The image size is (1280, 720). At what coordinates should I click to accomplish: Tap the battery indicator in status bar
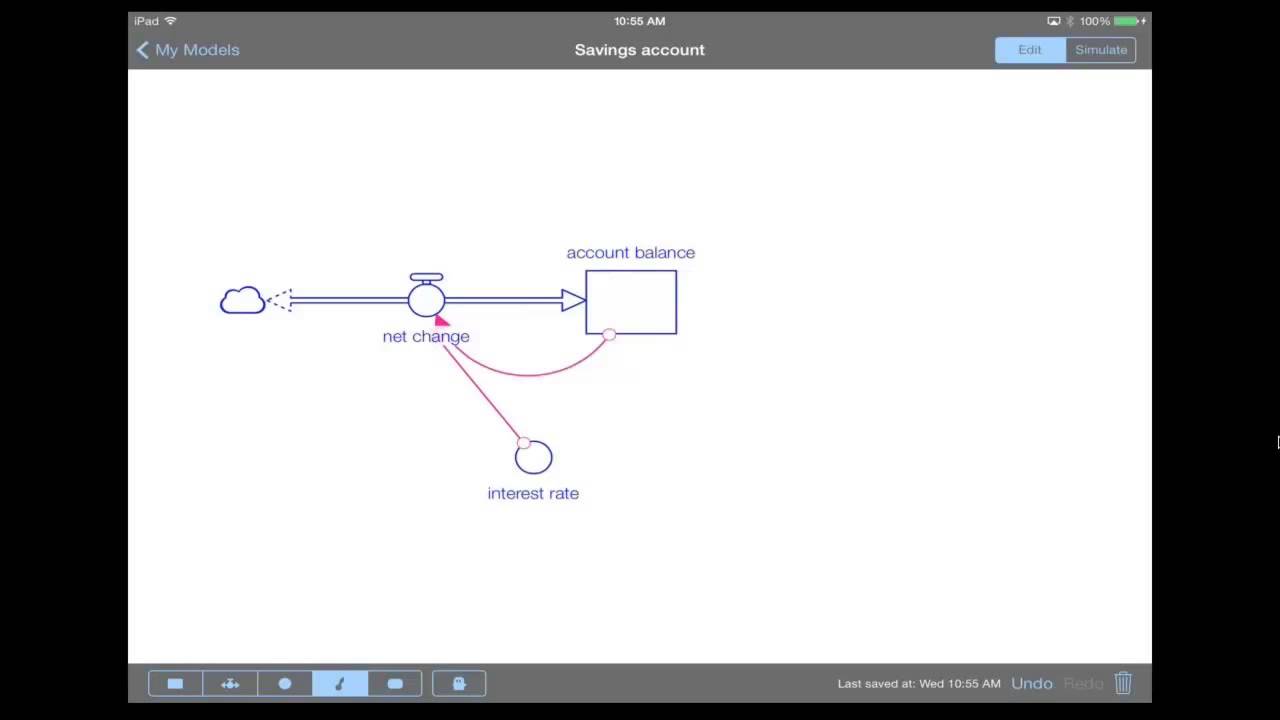tap(1128, 21)
